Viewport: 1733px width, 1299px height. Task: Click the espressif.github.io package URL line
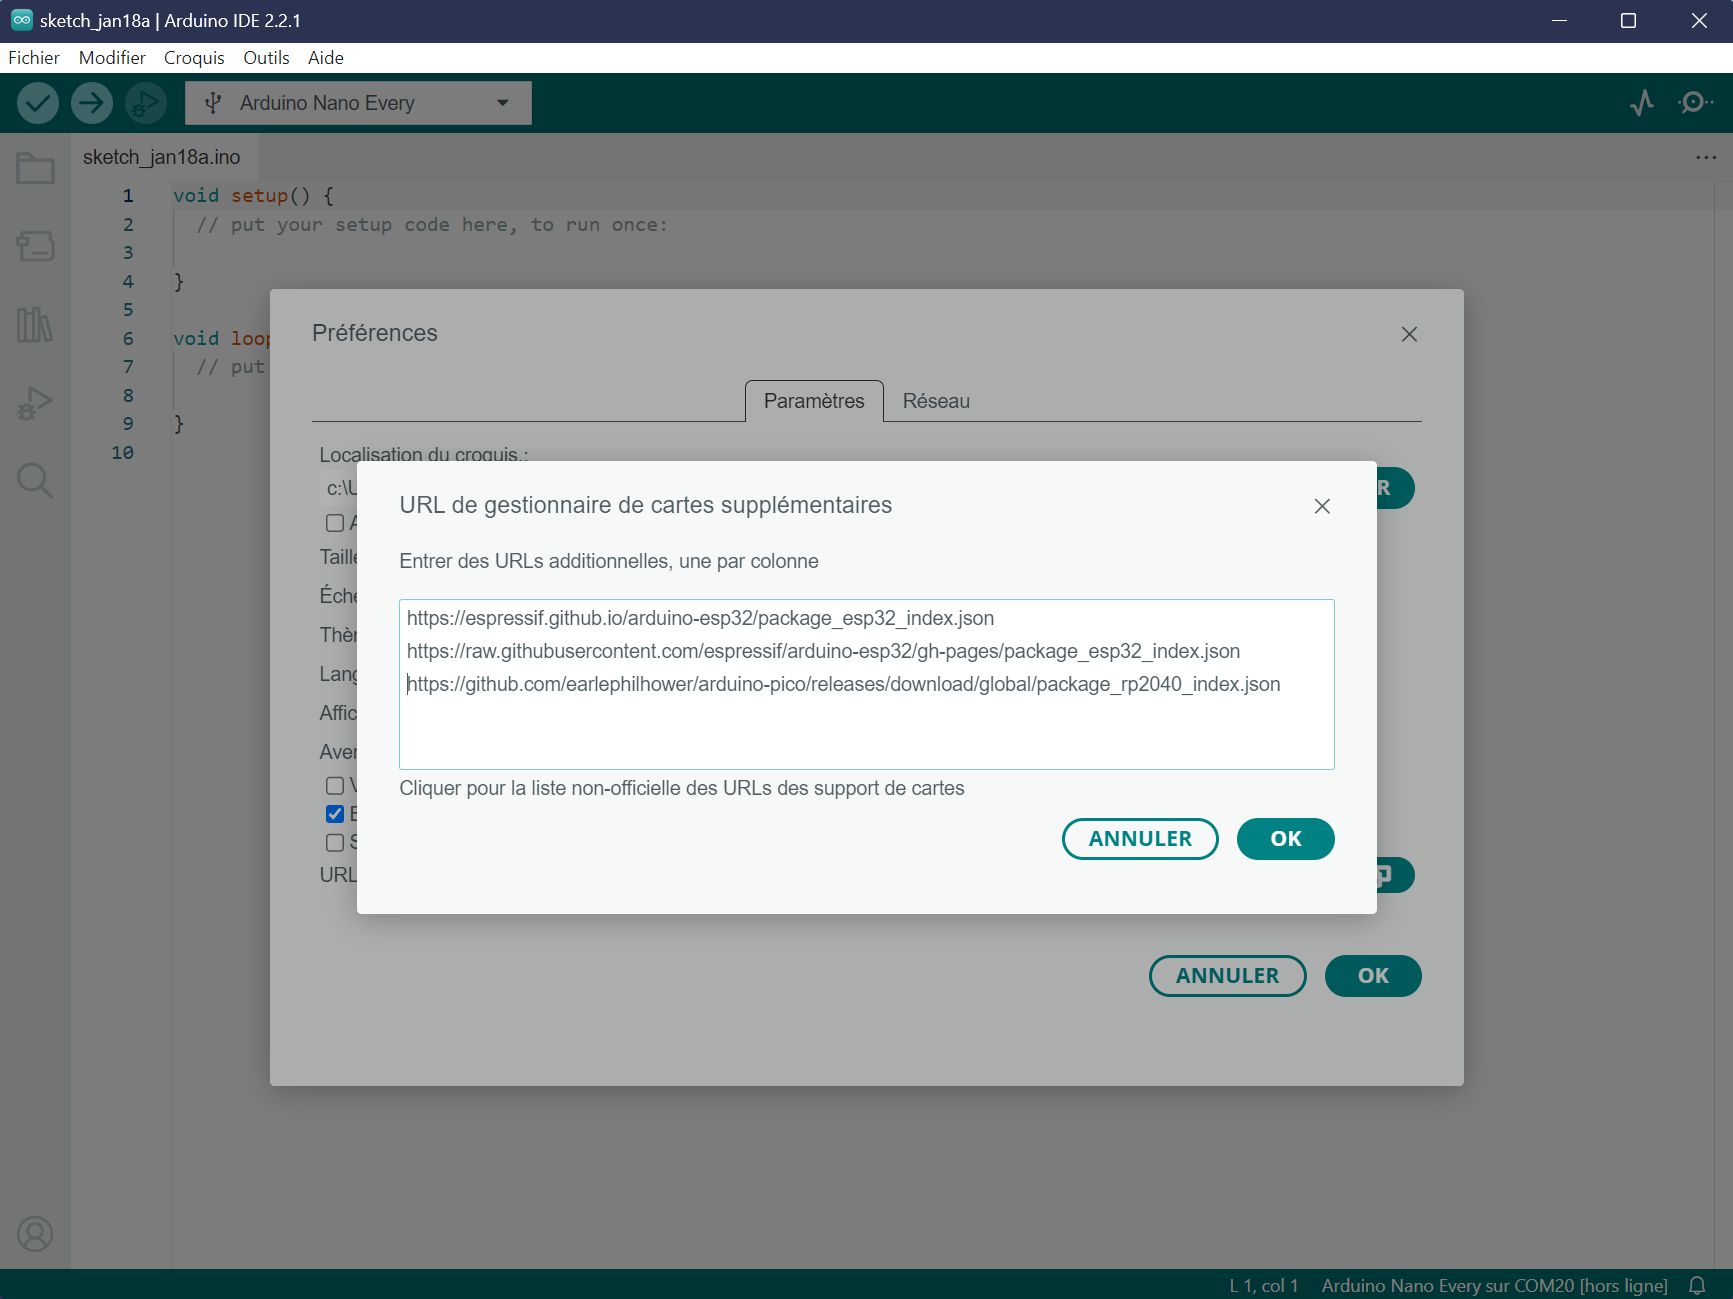pos(700,618)
